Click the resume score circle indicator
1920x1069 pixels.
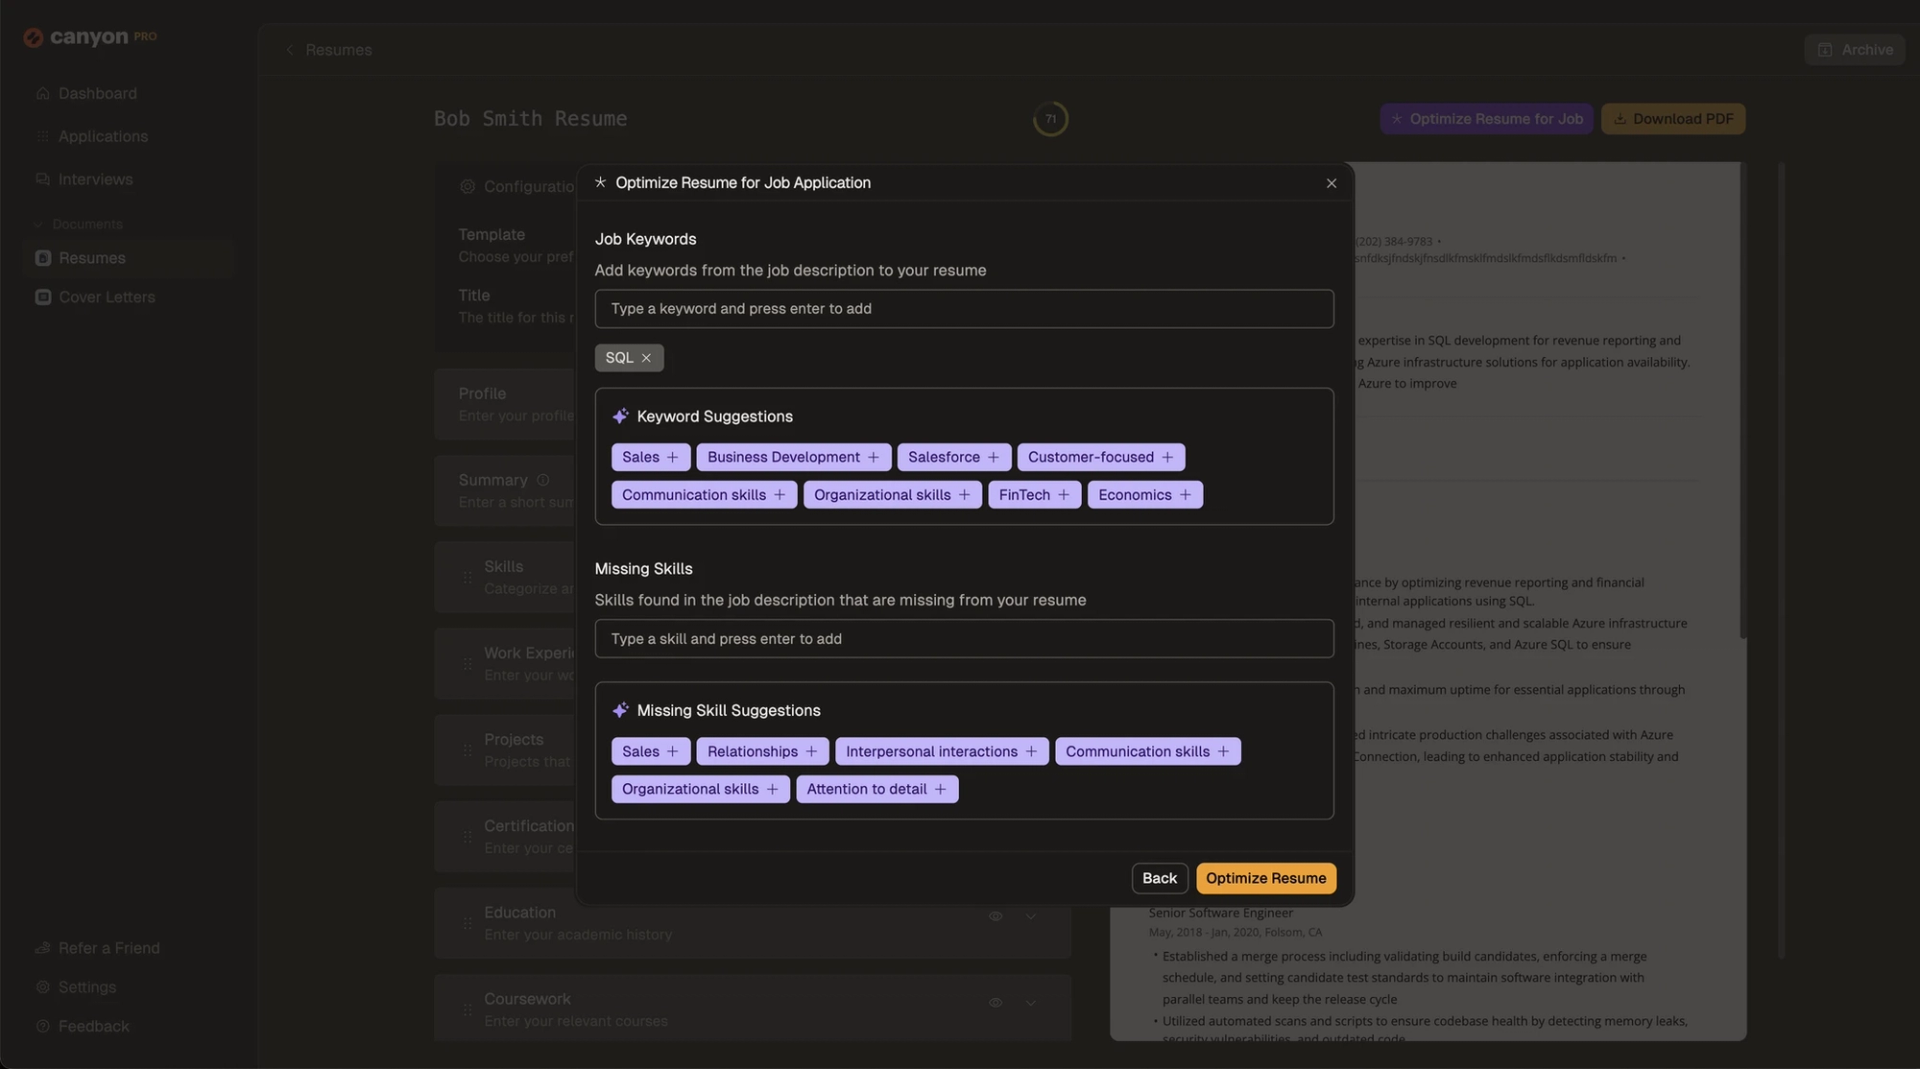coord(1050,119)
